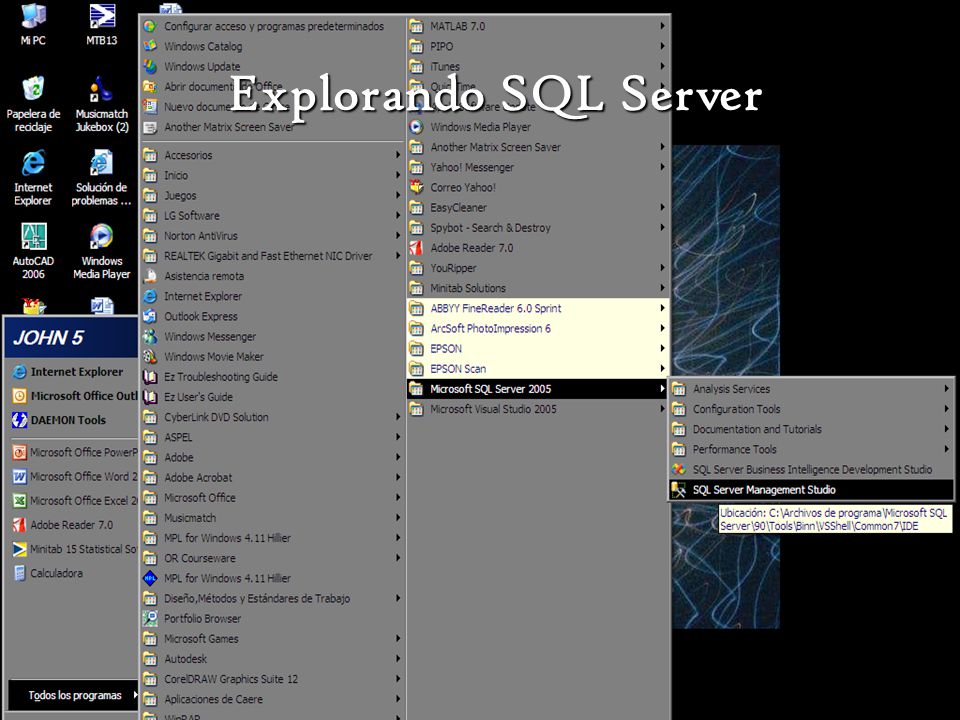Expand the MATLAB 7.0 submenu arrow
The height and width of the screenshot is (720, 960).
[x=662, y=26]
